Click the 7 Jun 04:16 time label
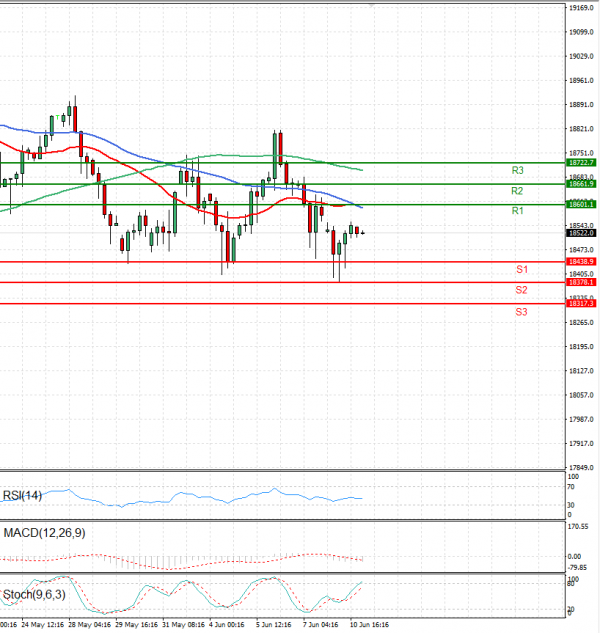 (321, 625)
